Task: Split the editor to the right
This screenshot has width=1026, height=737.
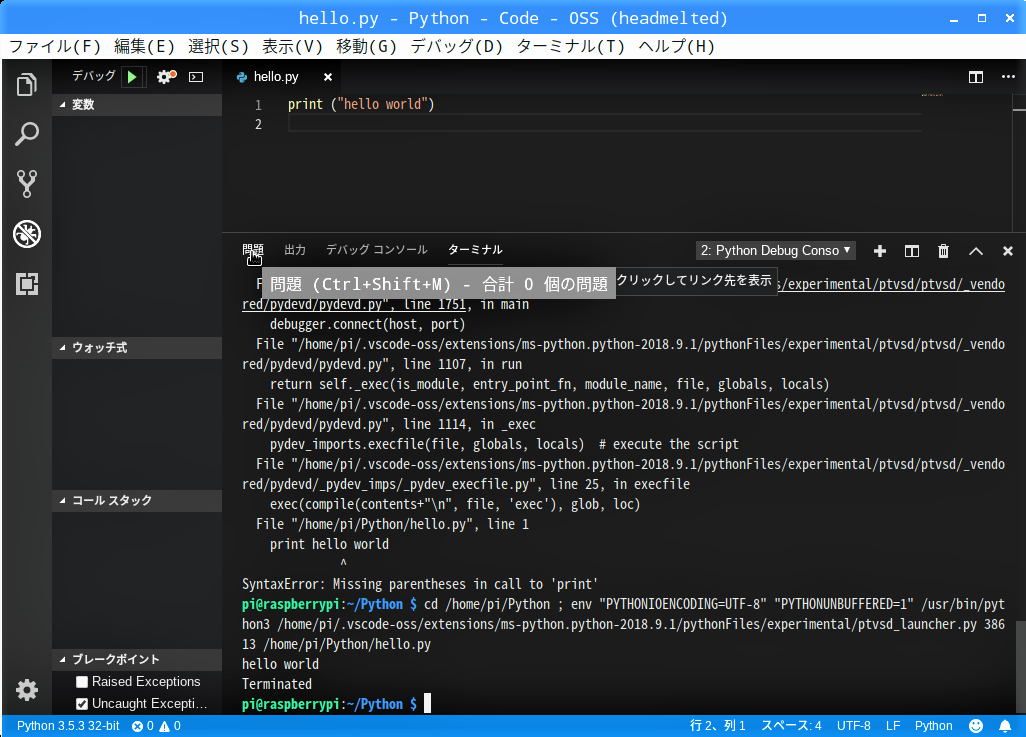Action: [x=976, y=77]
